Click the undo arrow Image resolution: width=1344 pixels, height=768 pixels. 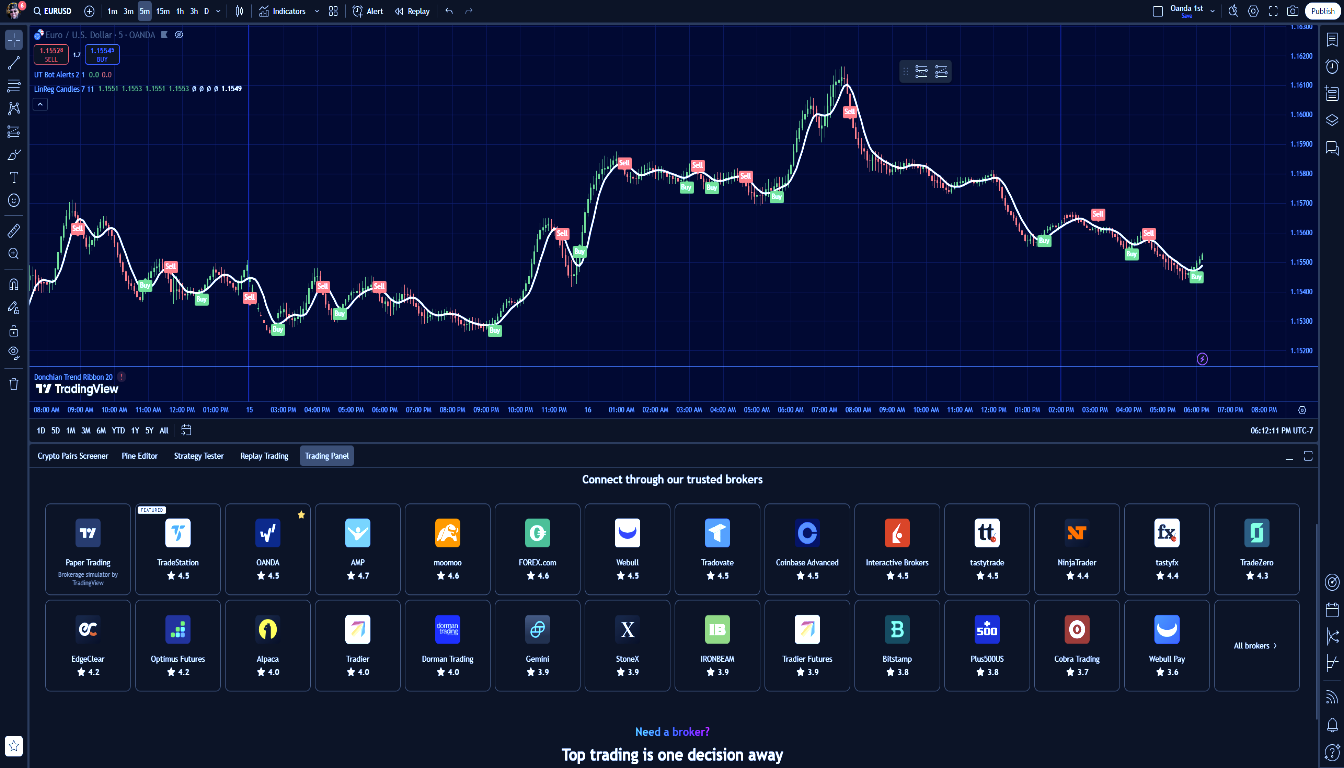point(448,11)
